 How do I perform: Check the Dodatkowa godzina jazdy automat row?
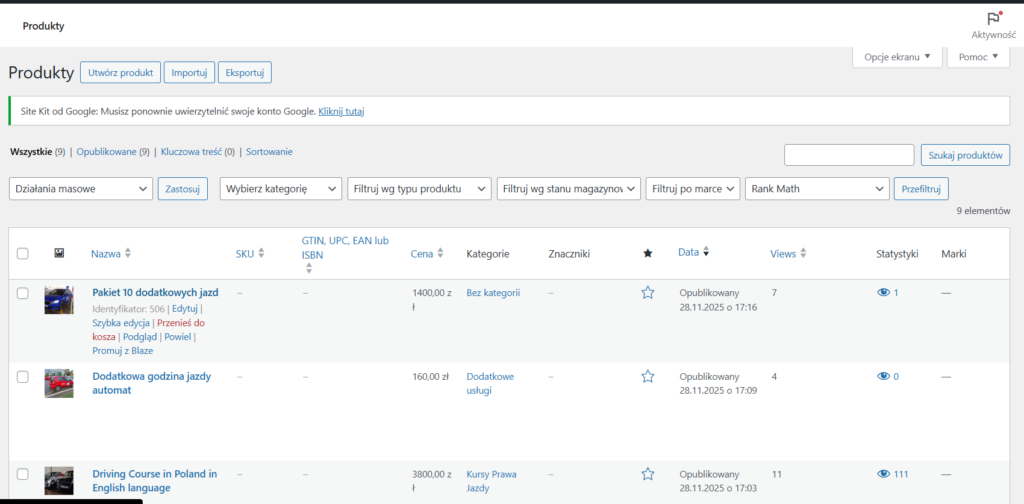[23, 376]
